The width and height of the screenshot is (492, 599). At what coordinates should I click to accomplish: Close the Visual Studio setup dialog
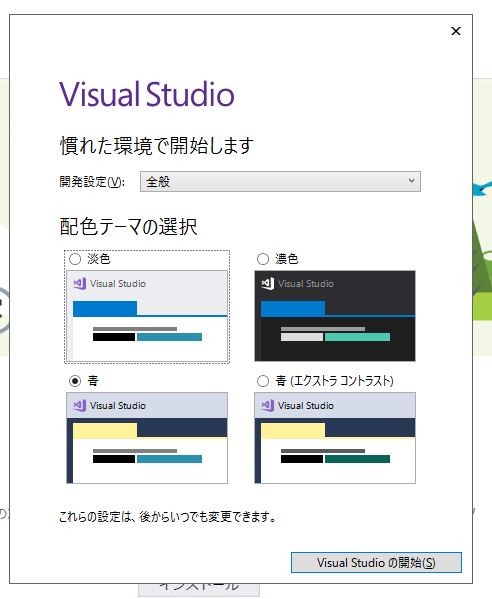[x=456, y=31]
